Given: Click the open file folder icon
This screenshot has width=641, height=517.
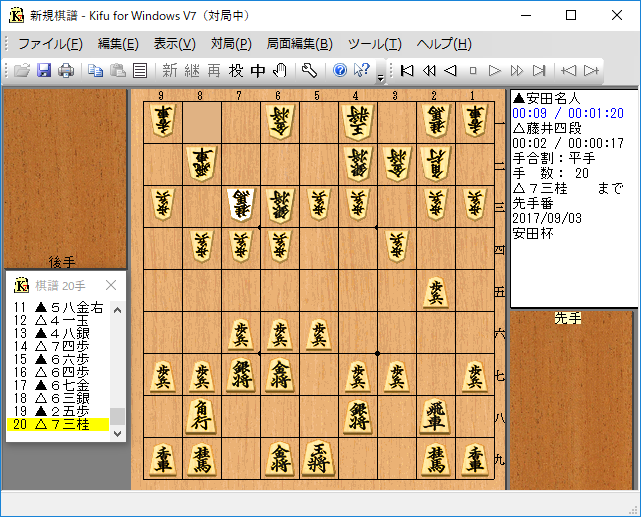Looking at the screenshot, I should coord(23,70).
